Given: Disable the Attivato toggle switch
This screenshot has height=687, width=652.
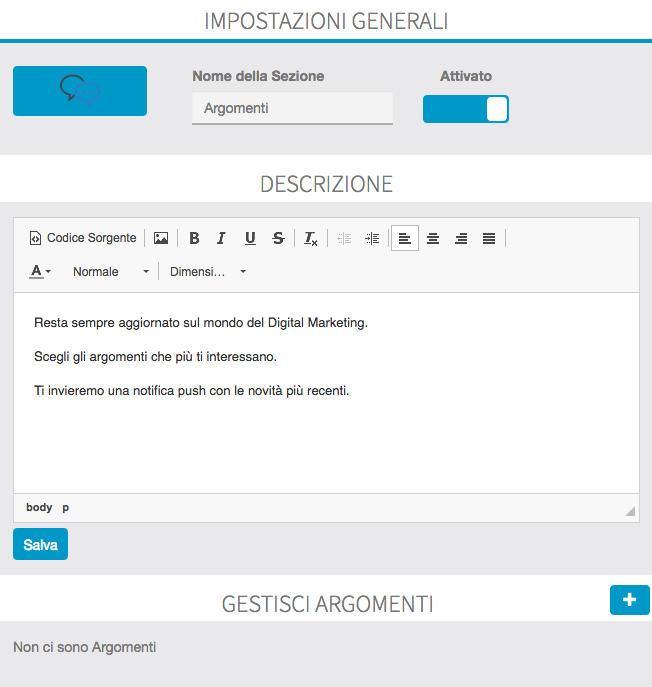Looking at the screenshot, I should 466,109.
